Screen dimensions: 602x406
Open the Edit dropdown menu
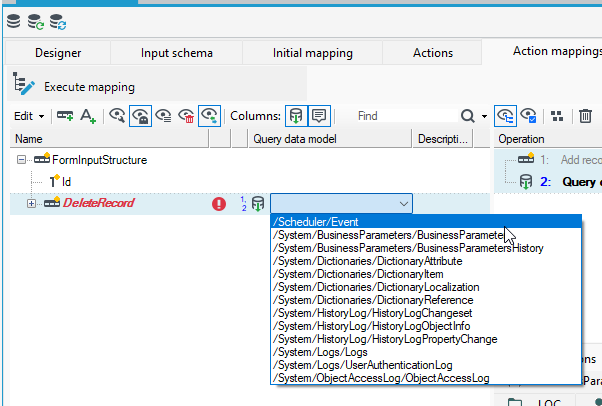click(x=29, y=116)
